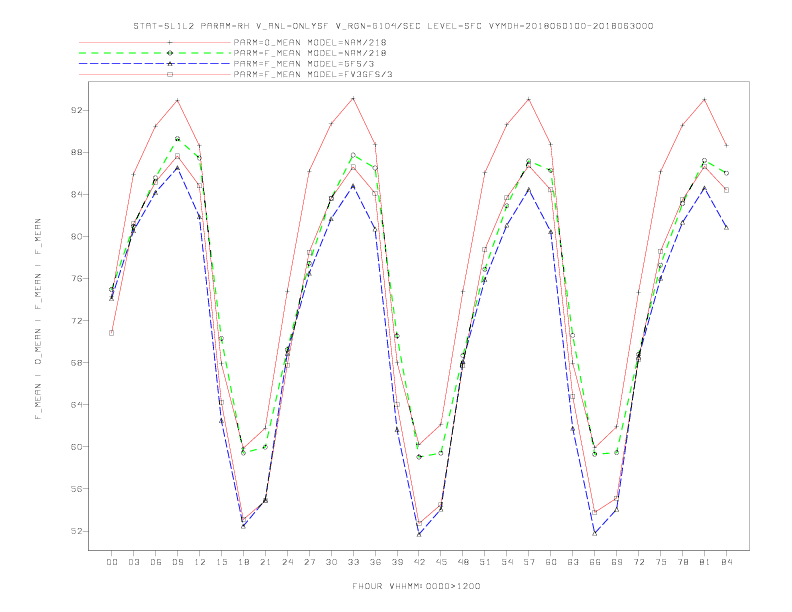
Task: Click x-axis forecast hour label 39
Action: click(x=397, y=562)
